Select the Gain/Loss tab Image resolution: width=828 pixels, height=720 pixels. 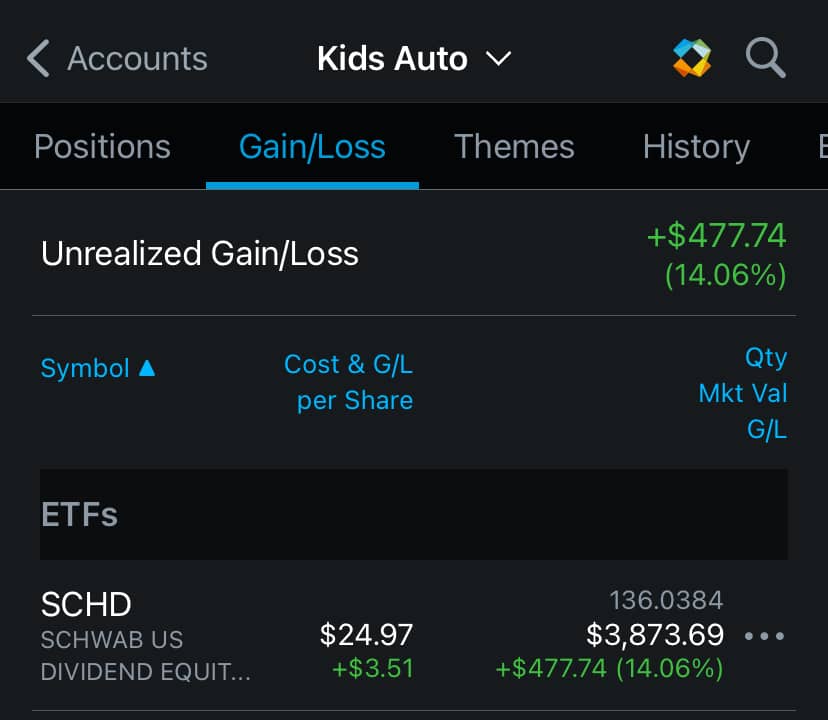click(x=312, y=147)
